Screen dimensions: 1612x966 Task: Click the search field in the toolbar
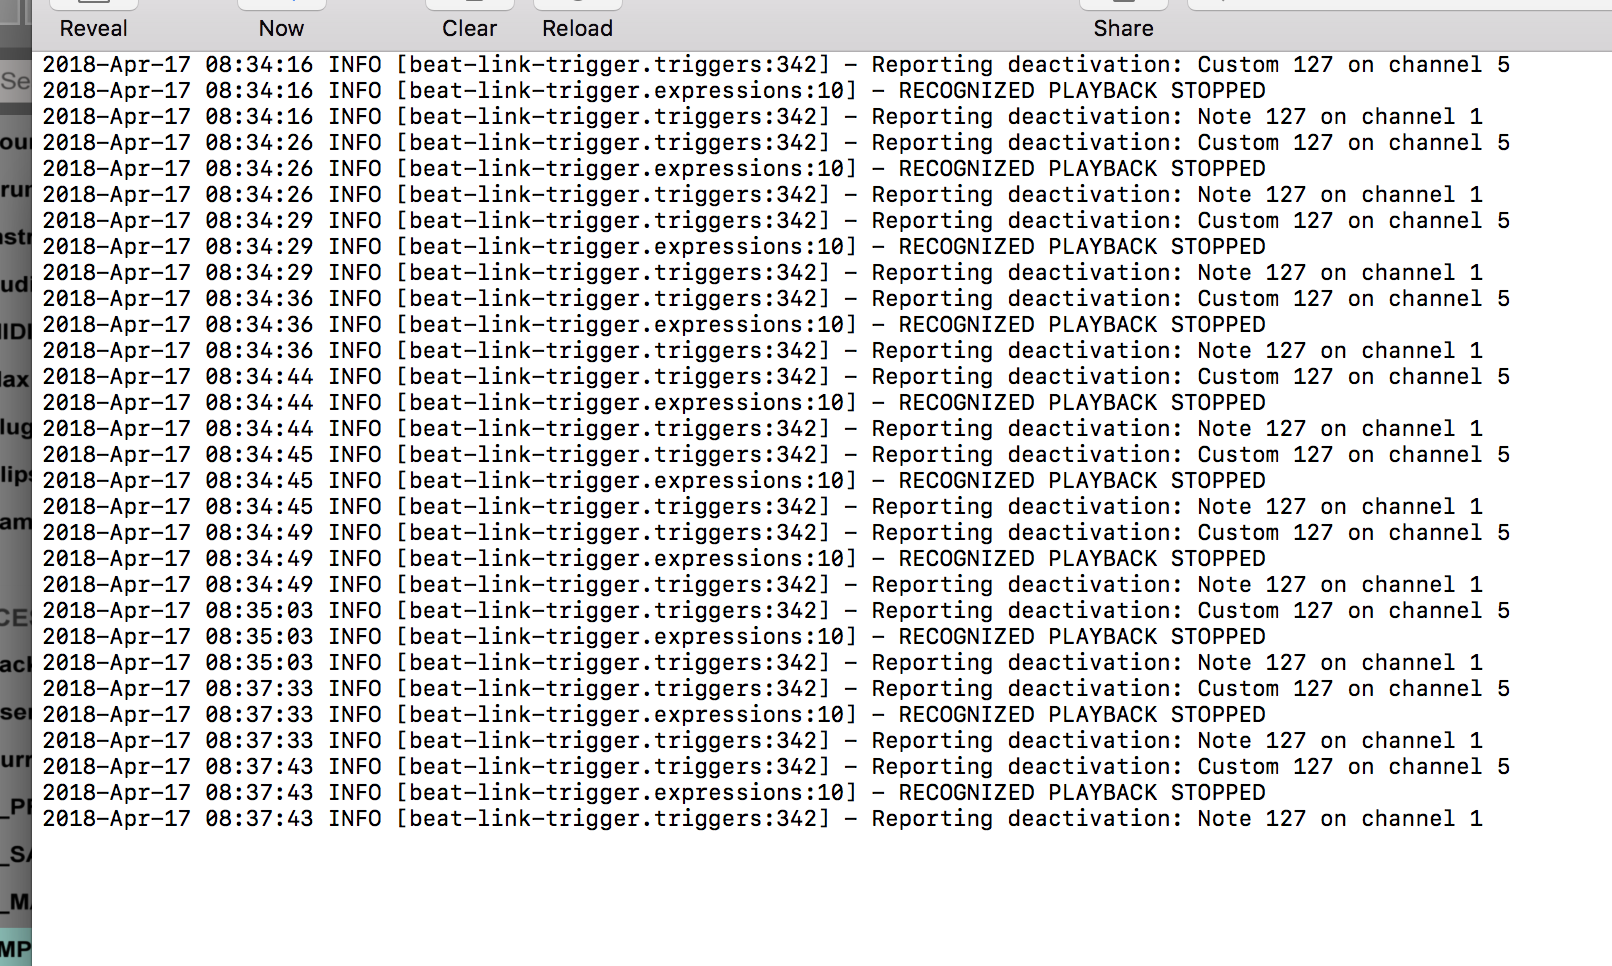(x=1399, y=5)
